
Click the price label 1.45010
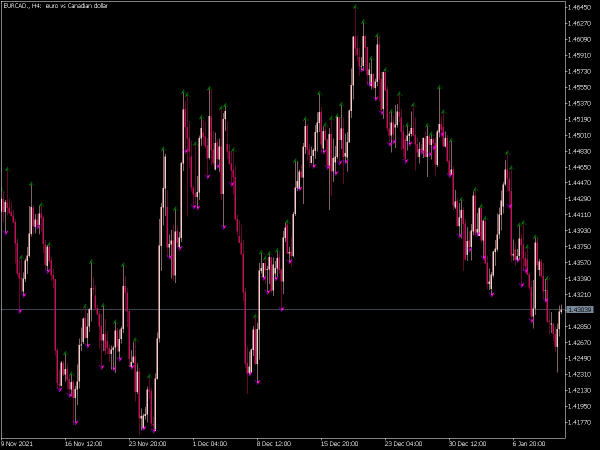point(580,135)
